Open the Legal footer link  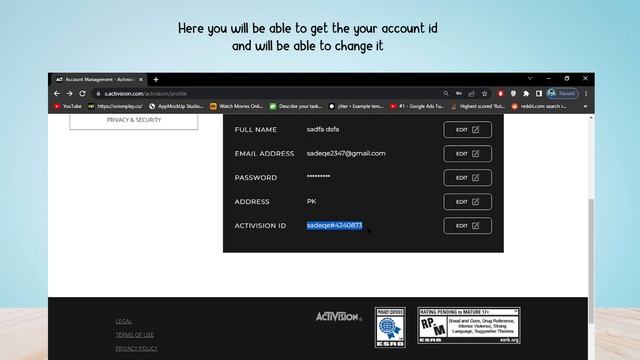[x=124, y=321]
